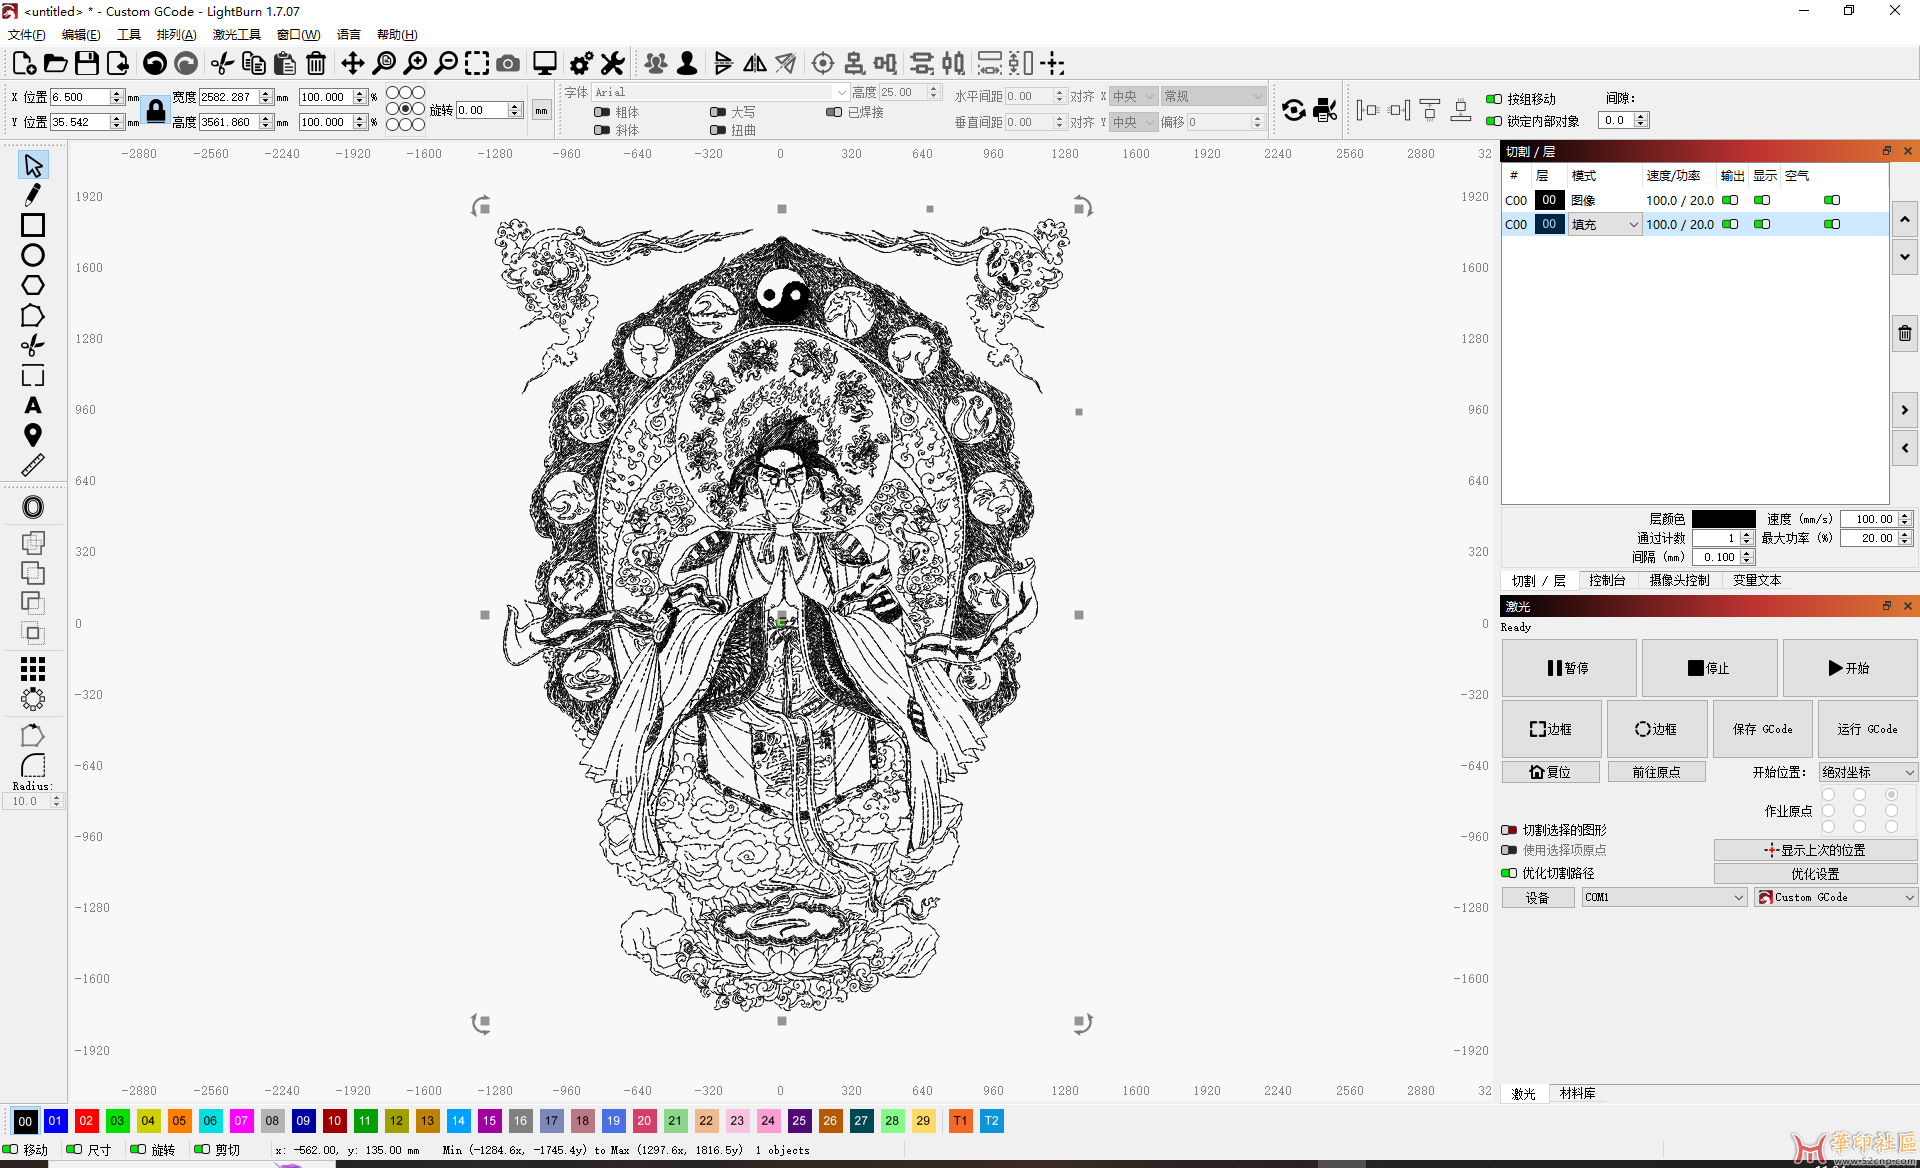Expand Cuts panel with right chevron

[1905, 410]
